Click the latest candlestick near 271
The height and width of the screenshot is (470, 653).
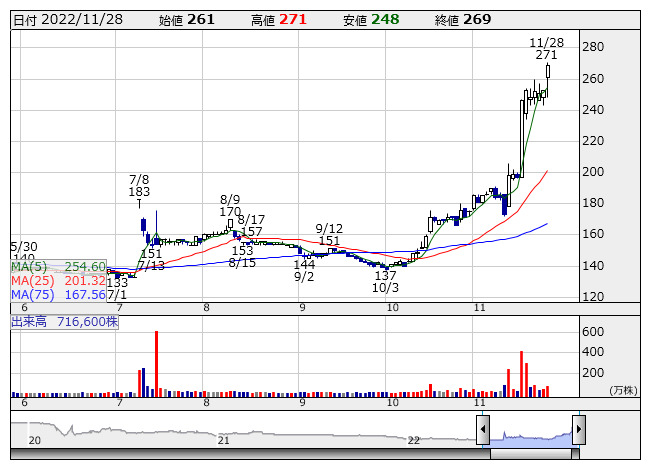(x=548, y=71)
